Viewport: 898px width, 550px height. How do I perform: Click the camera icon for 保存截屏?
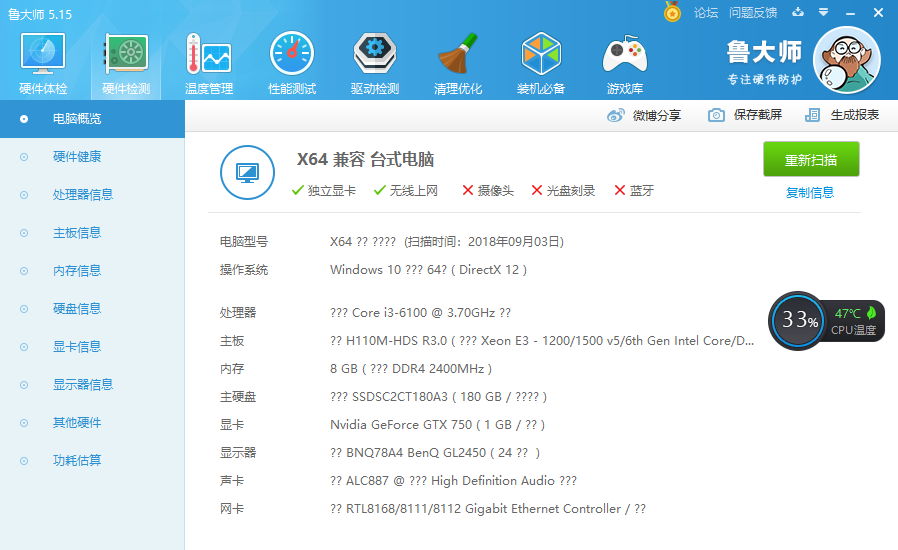[716, 115]
